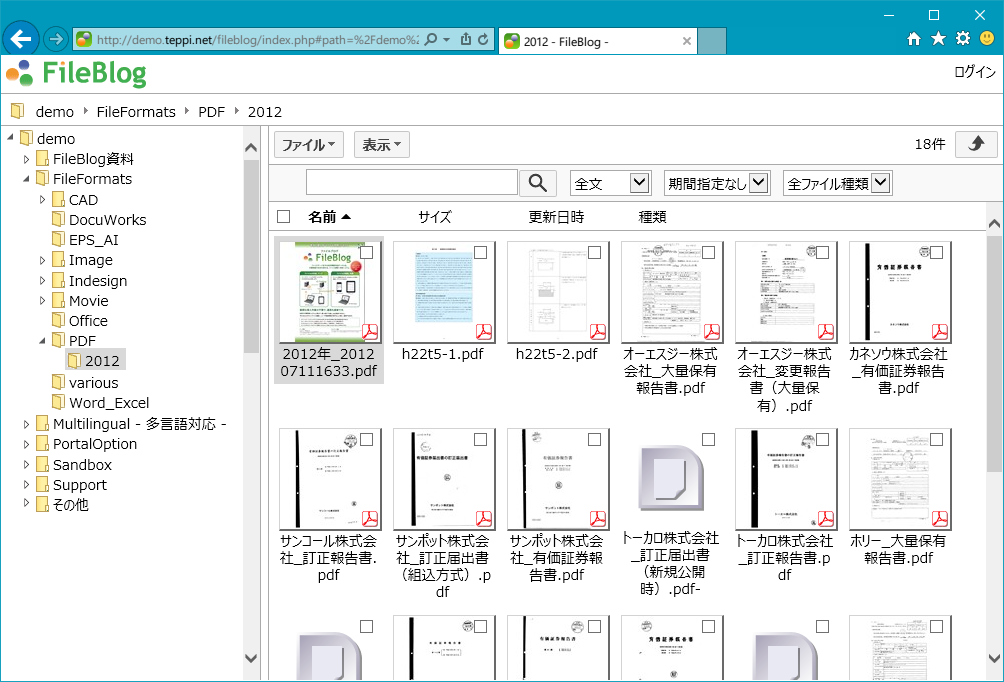Expand the Image tree node

[x=42, y=260]
